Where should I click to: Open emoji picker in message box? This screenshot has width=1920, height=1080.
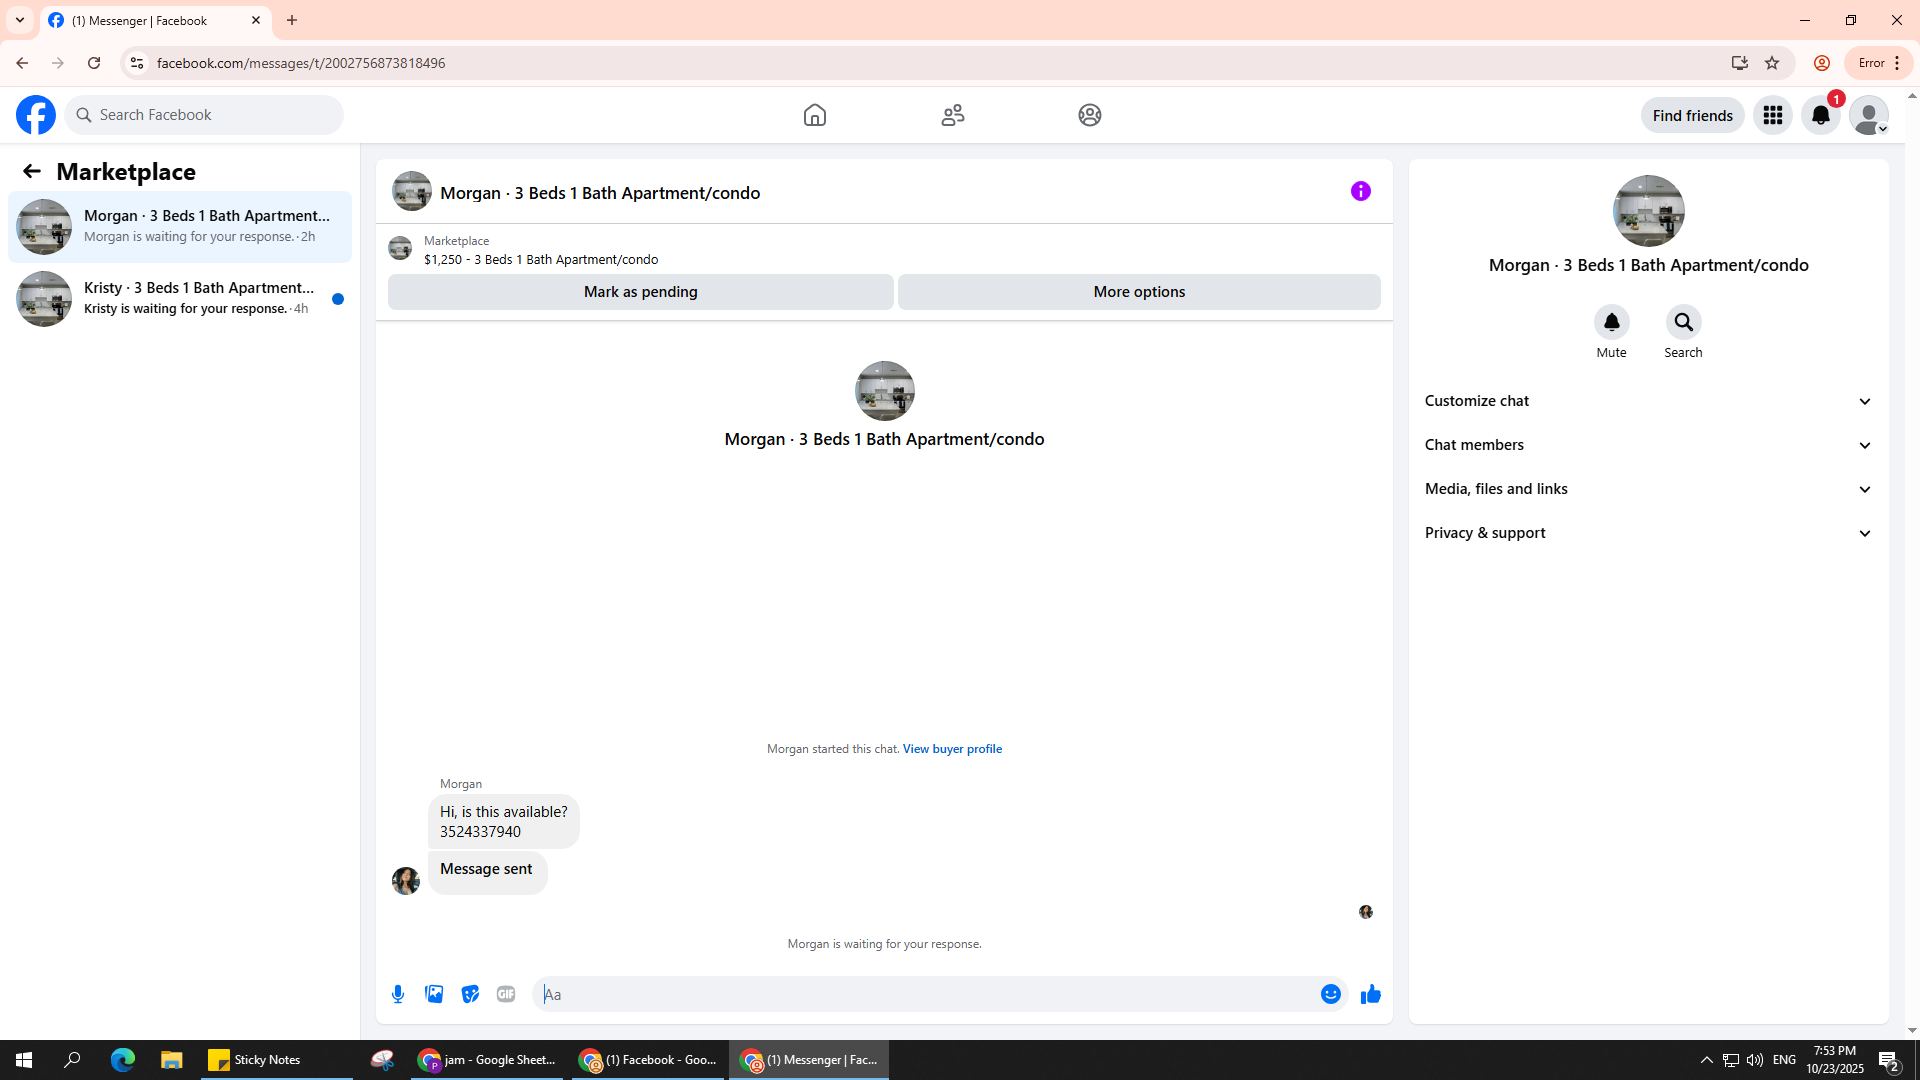pyautogui.click(x=1330, y=994)
